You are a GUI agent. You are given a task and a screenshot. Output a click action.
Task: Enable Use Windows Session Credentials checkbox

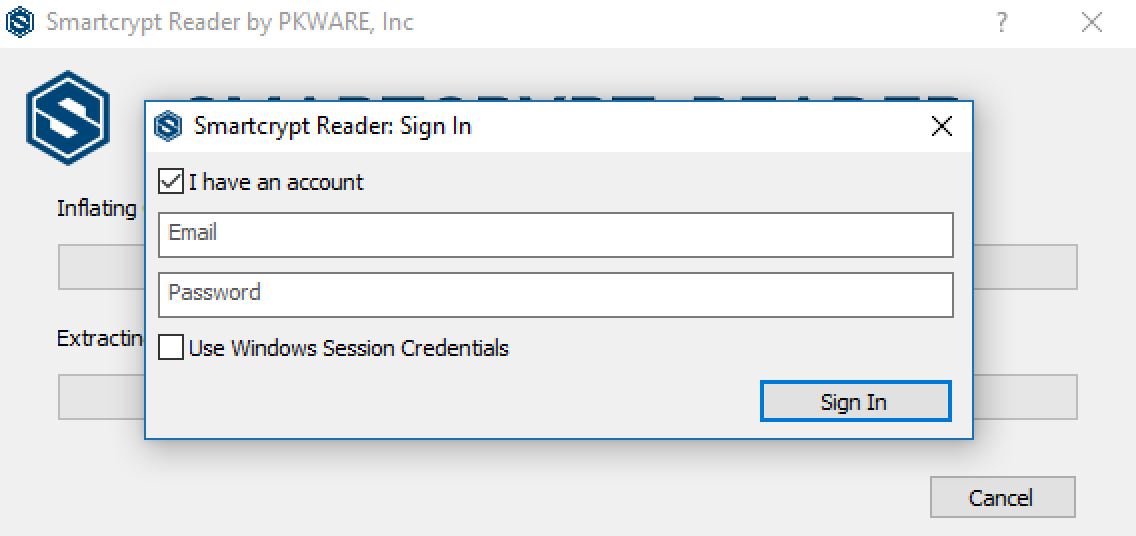(x=171, y=348)
